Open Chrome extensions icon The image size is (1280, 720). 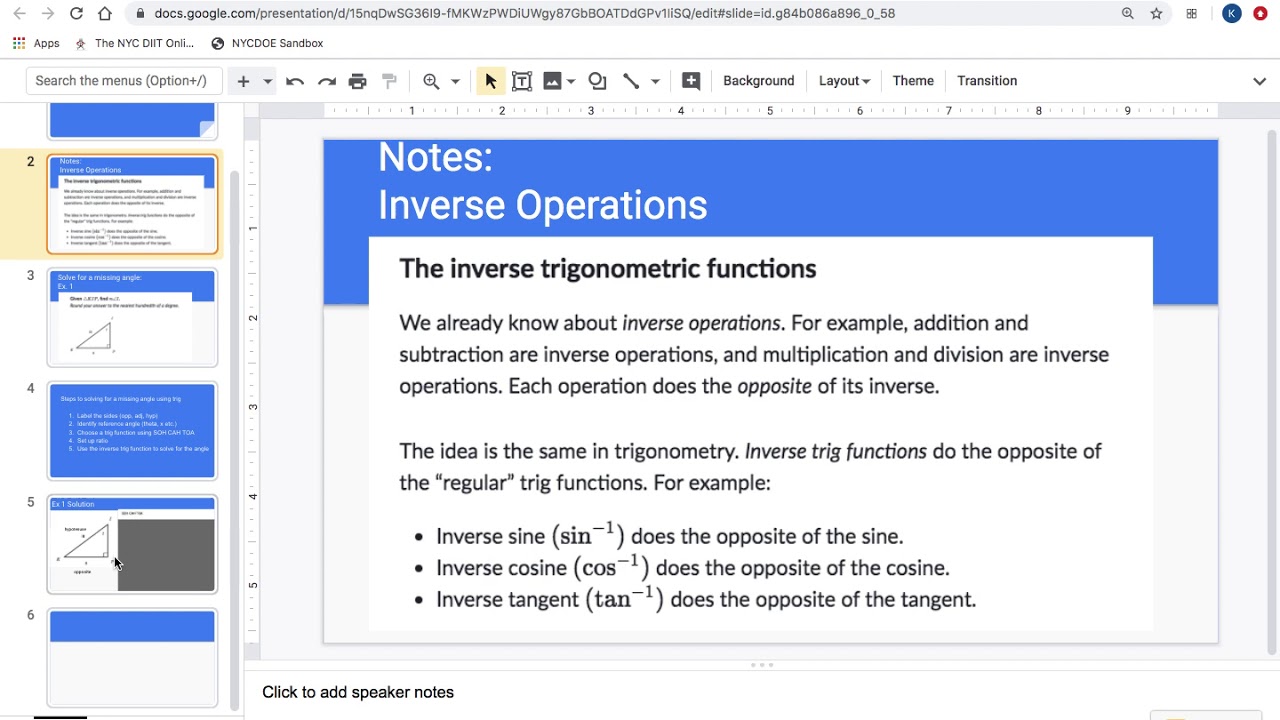1192,14
